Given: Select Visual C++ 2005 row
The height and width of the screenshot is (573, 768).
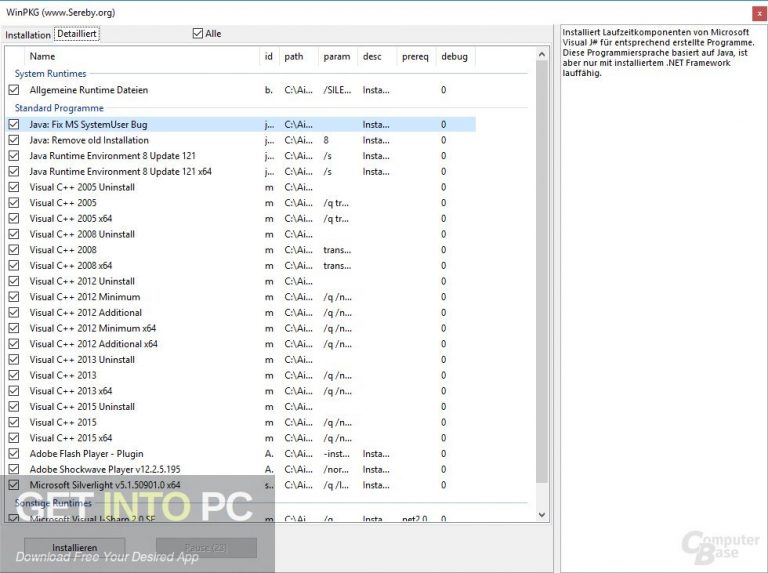Looking at the screenshot, I should [x=240, y=203].
